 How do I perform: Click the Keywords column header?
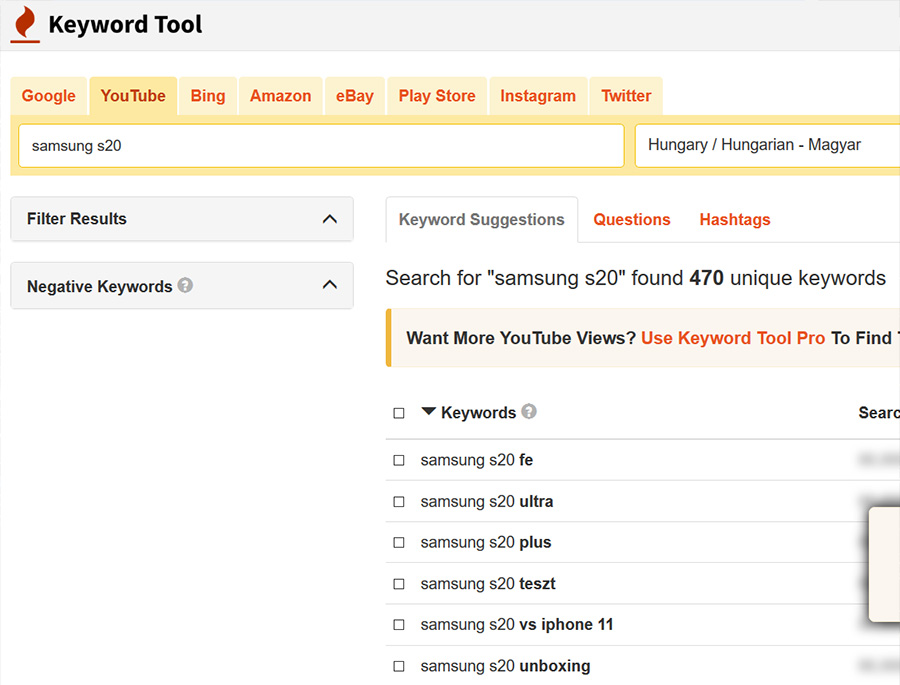click(x=479, y=412)
